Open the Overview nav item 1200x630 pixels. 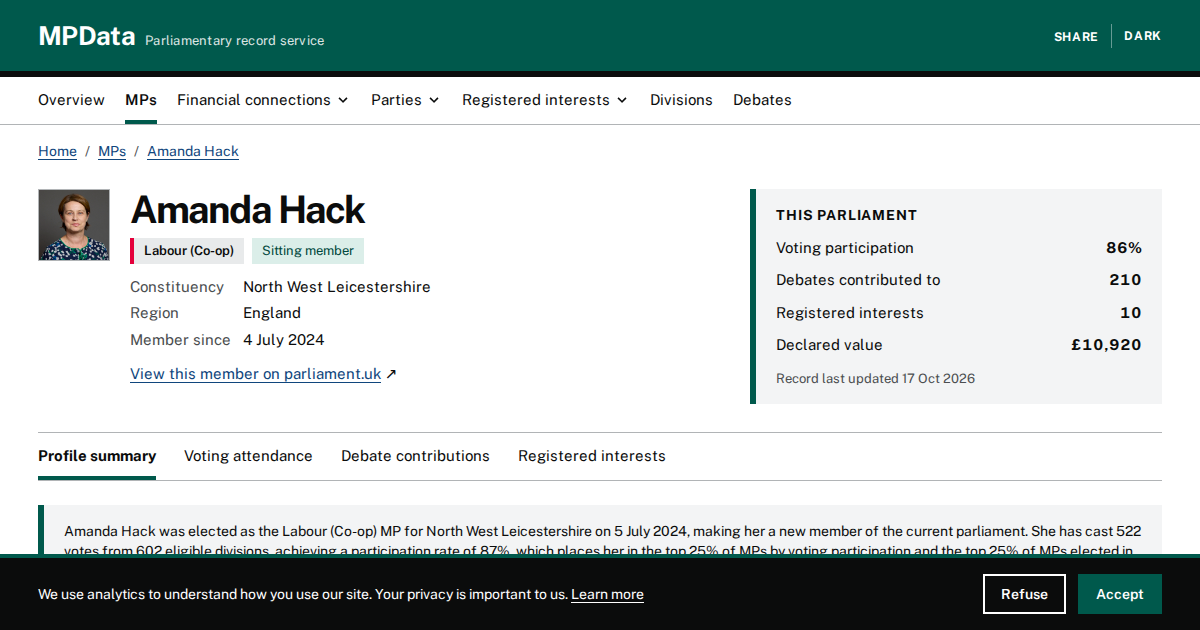(71, 100)
